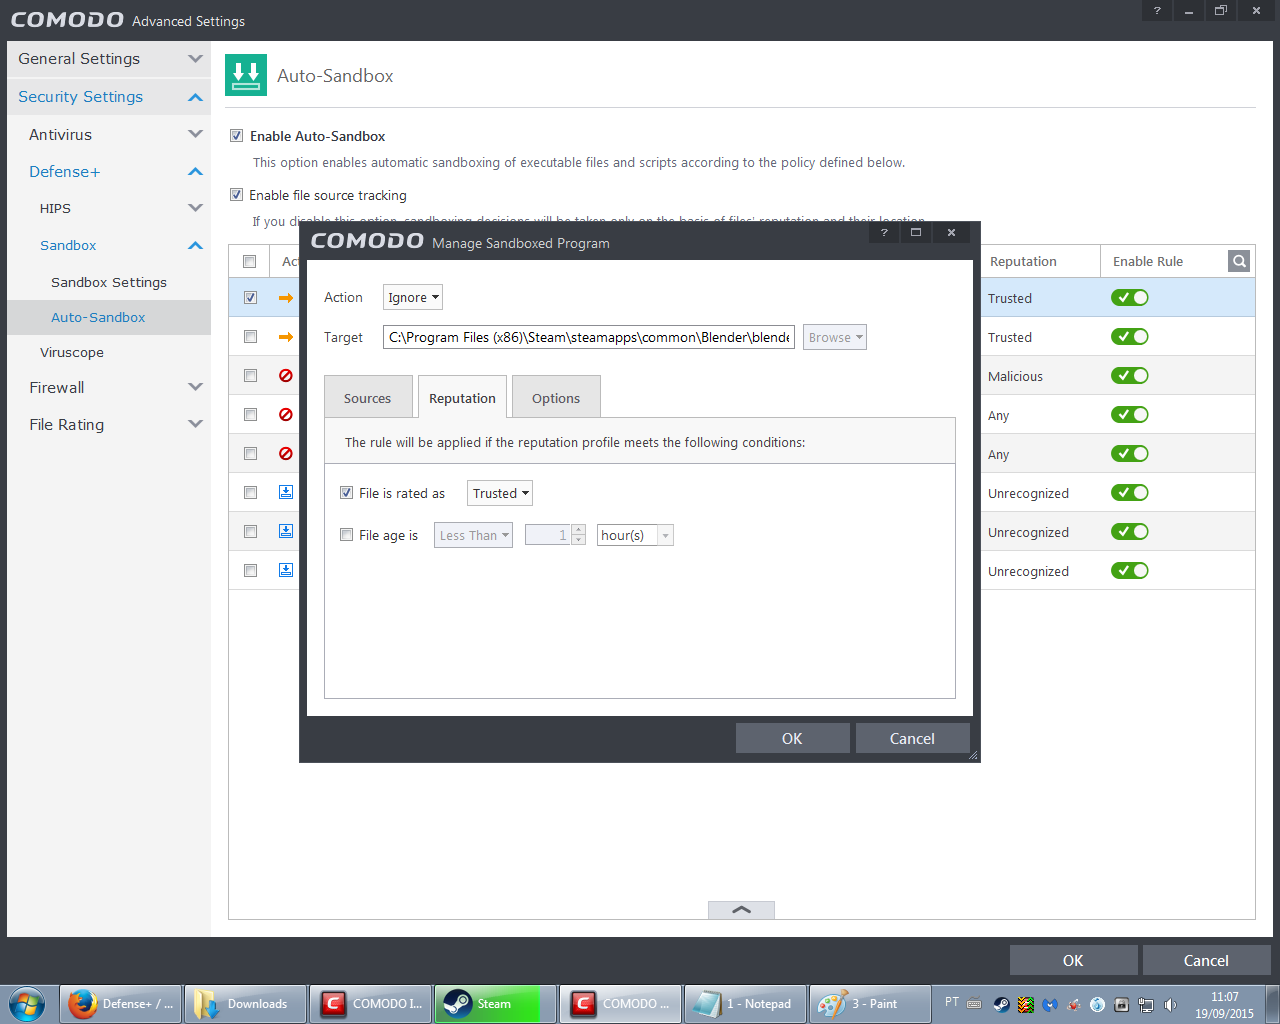Collapse Security Settings section

(x=109, y=96)
